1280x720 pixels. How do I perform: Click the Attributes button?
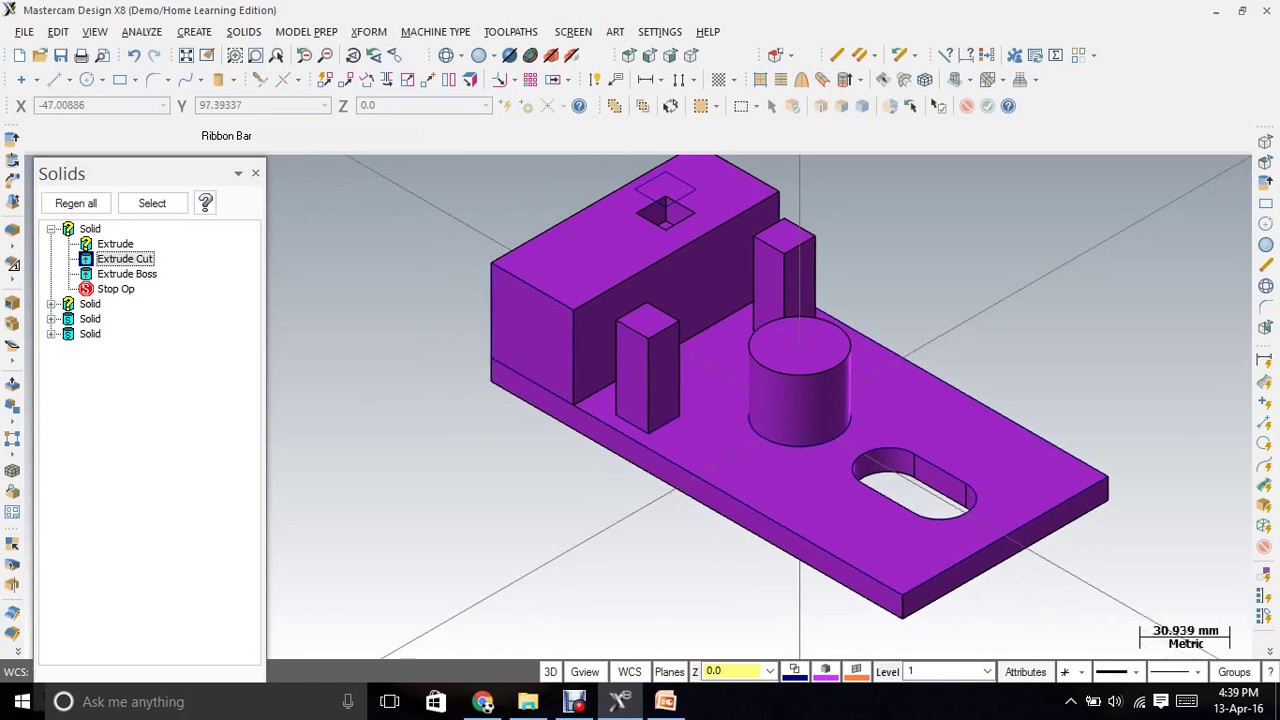1025,672
